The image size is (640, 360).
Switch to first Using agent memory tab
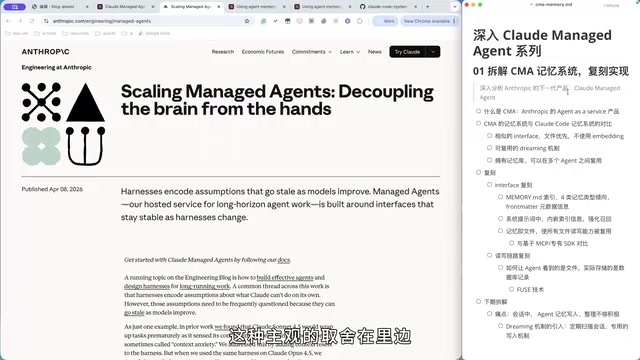click(256, 7)
